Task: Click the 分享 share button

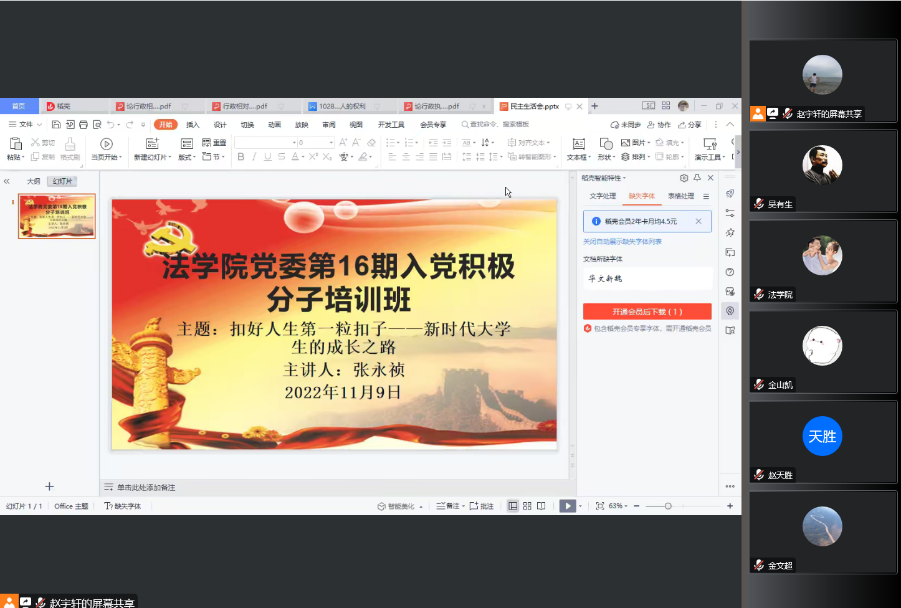Action: pos(690,125)
